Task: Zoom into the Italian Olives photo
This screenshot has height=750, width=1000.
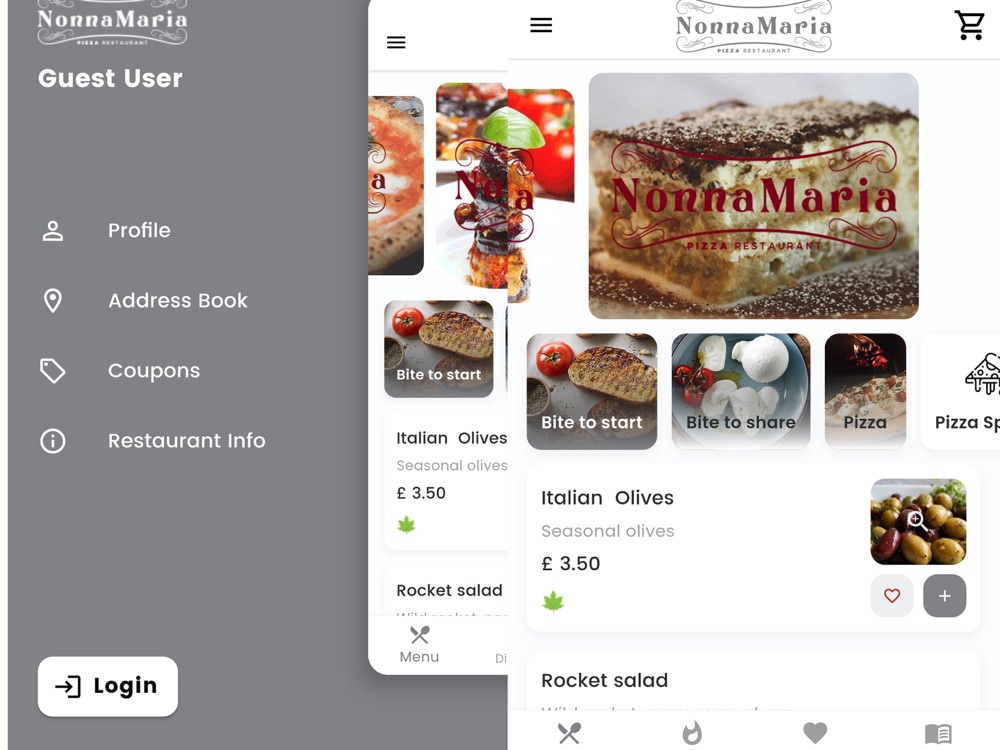Action: (918, 521)
